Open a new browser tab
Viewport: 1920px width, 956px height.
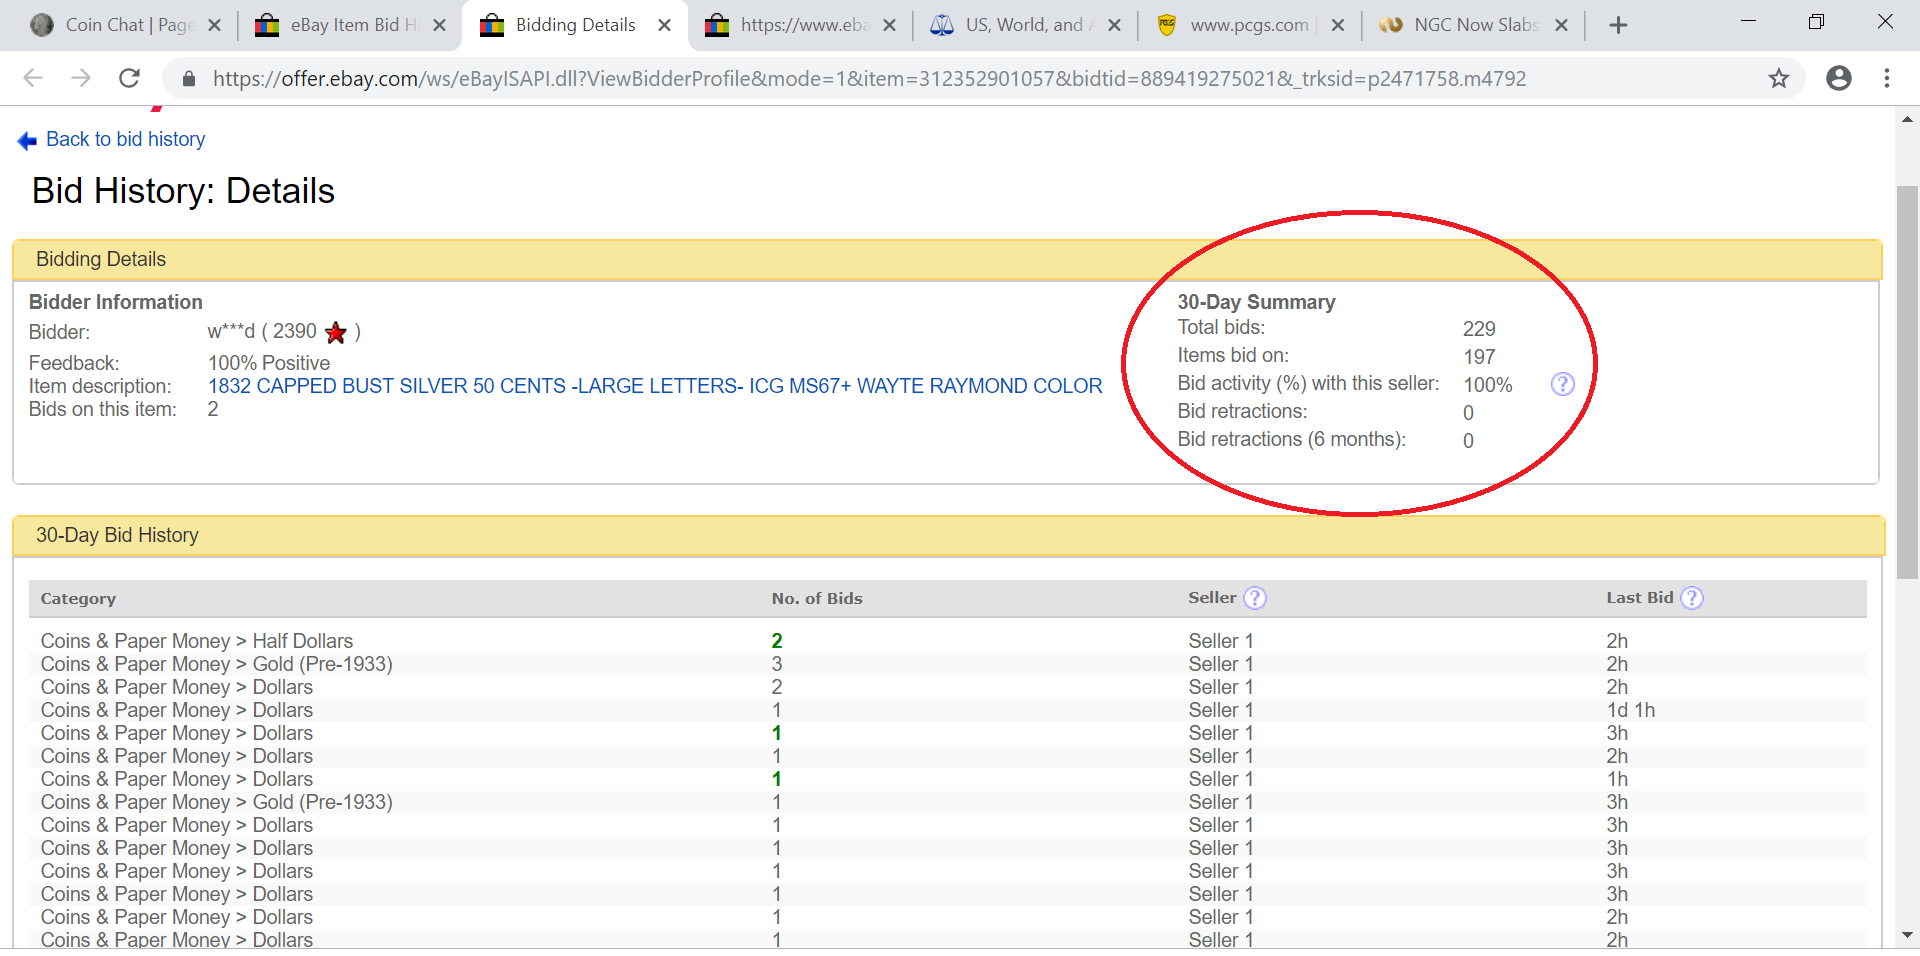[x=1618, y=25]
